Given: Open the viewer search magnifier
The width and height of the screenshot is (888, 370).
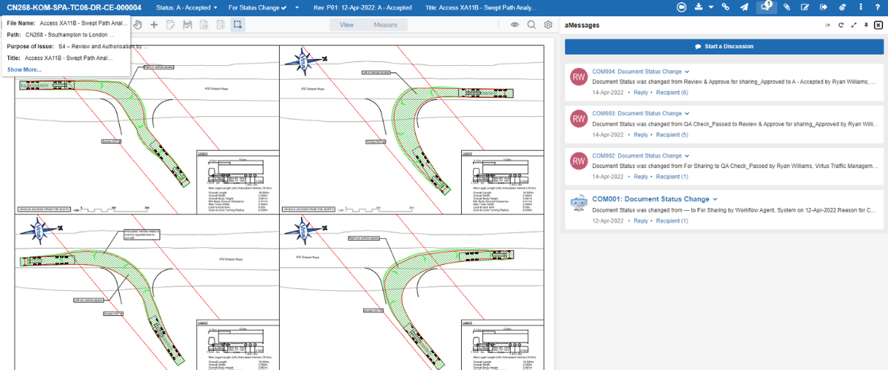Looking at the screenshot, I should [x=531, y=25].
